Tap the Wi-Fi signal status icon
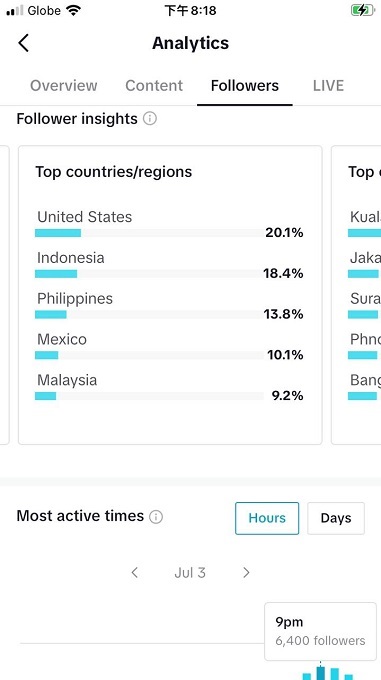The width and height of the screenshot is (381, 680). [74, 10]
